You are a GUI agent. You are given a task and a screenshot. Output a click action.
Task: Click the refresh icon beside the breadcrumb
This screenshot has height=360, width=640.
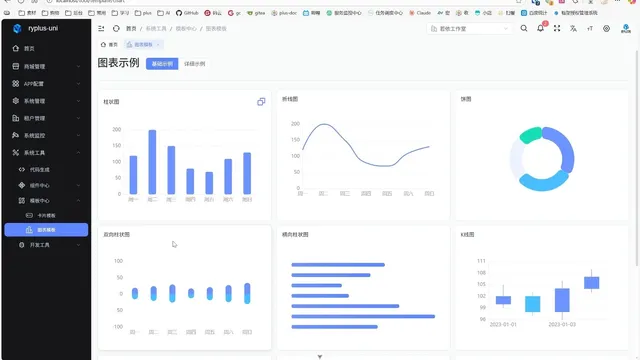click(x=116, y=29)
